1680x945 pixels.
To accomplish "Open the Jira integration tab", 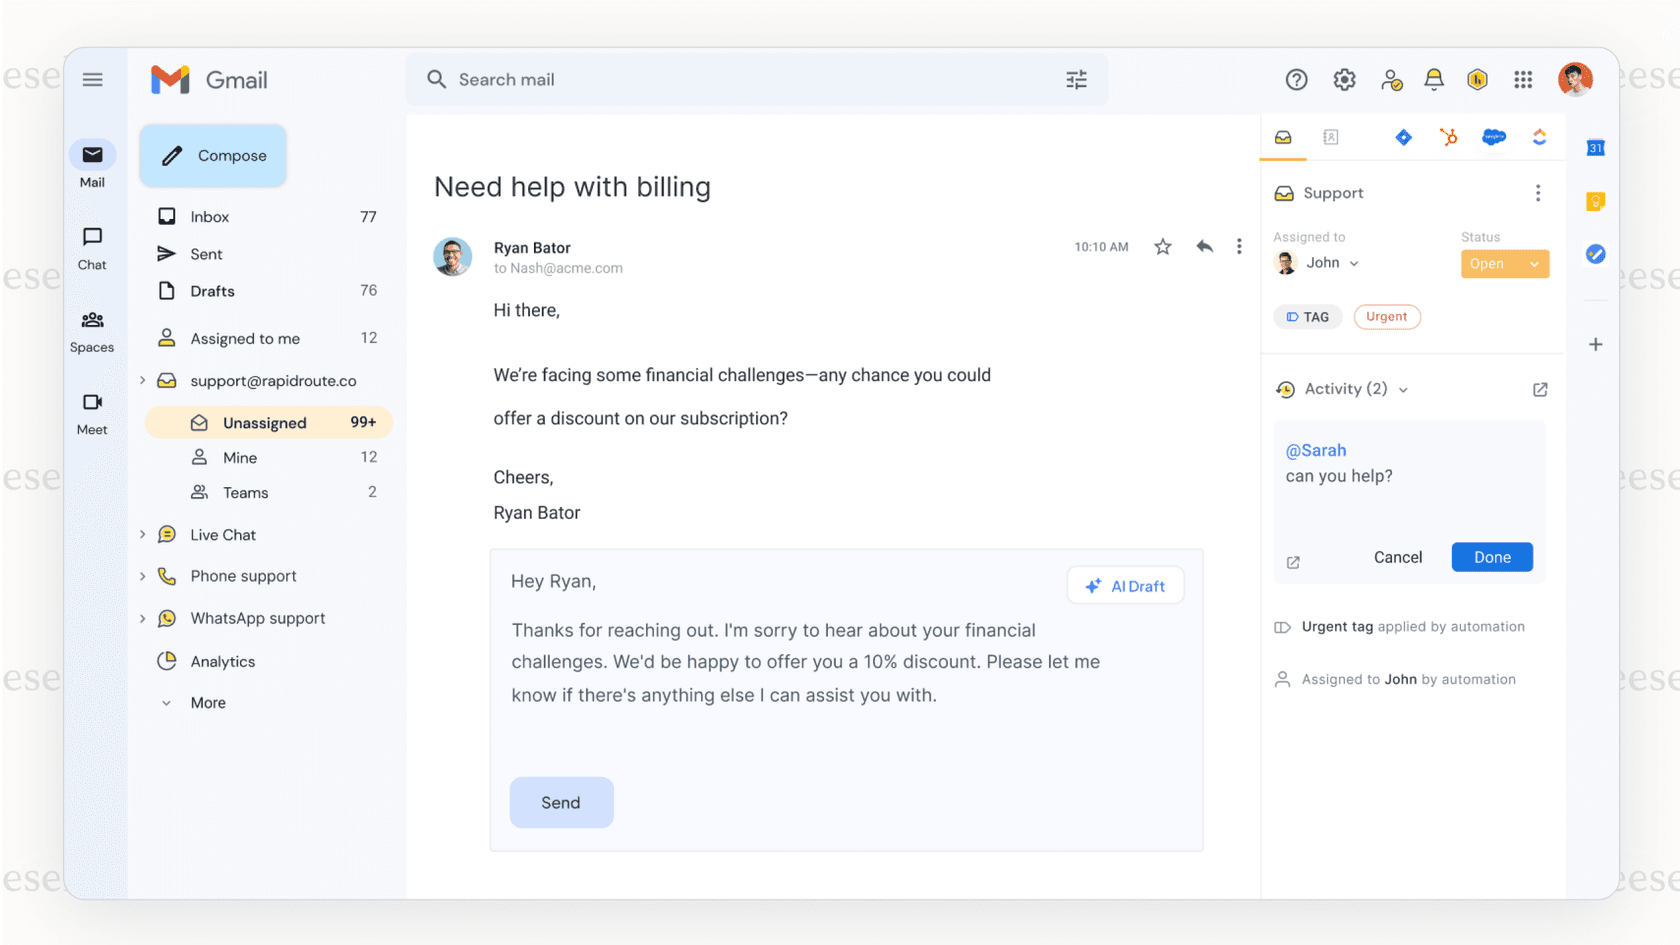I will point(1403,137).
